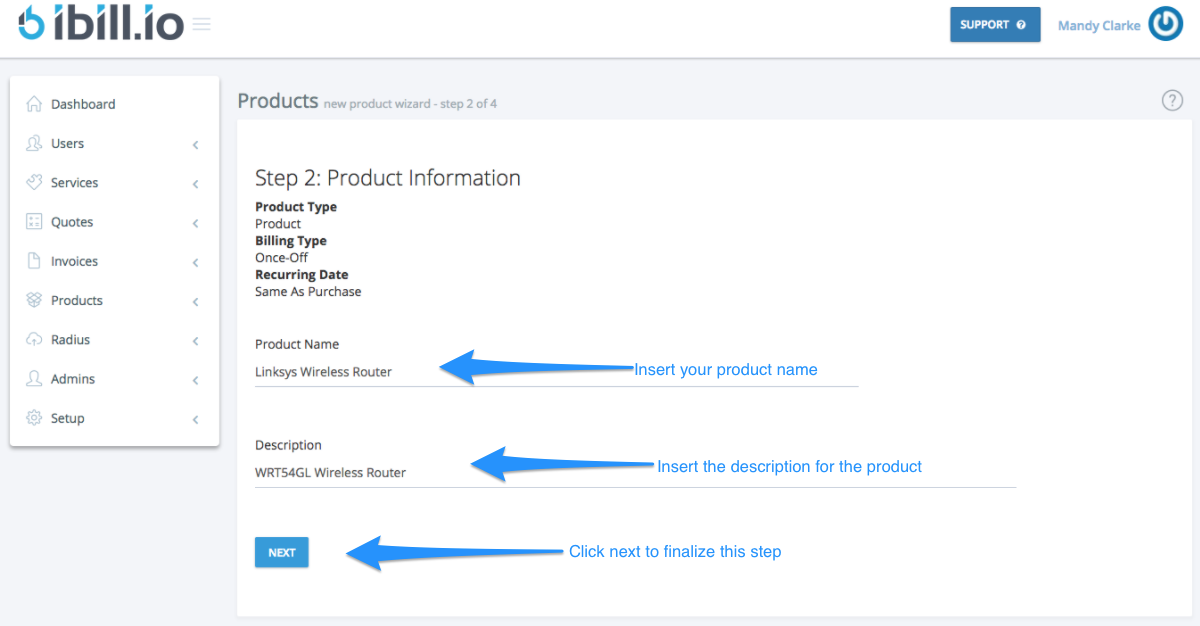This screenshot has width=1200, height=626.
Task: Open the Quotes menu item
Action: 72,222
